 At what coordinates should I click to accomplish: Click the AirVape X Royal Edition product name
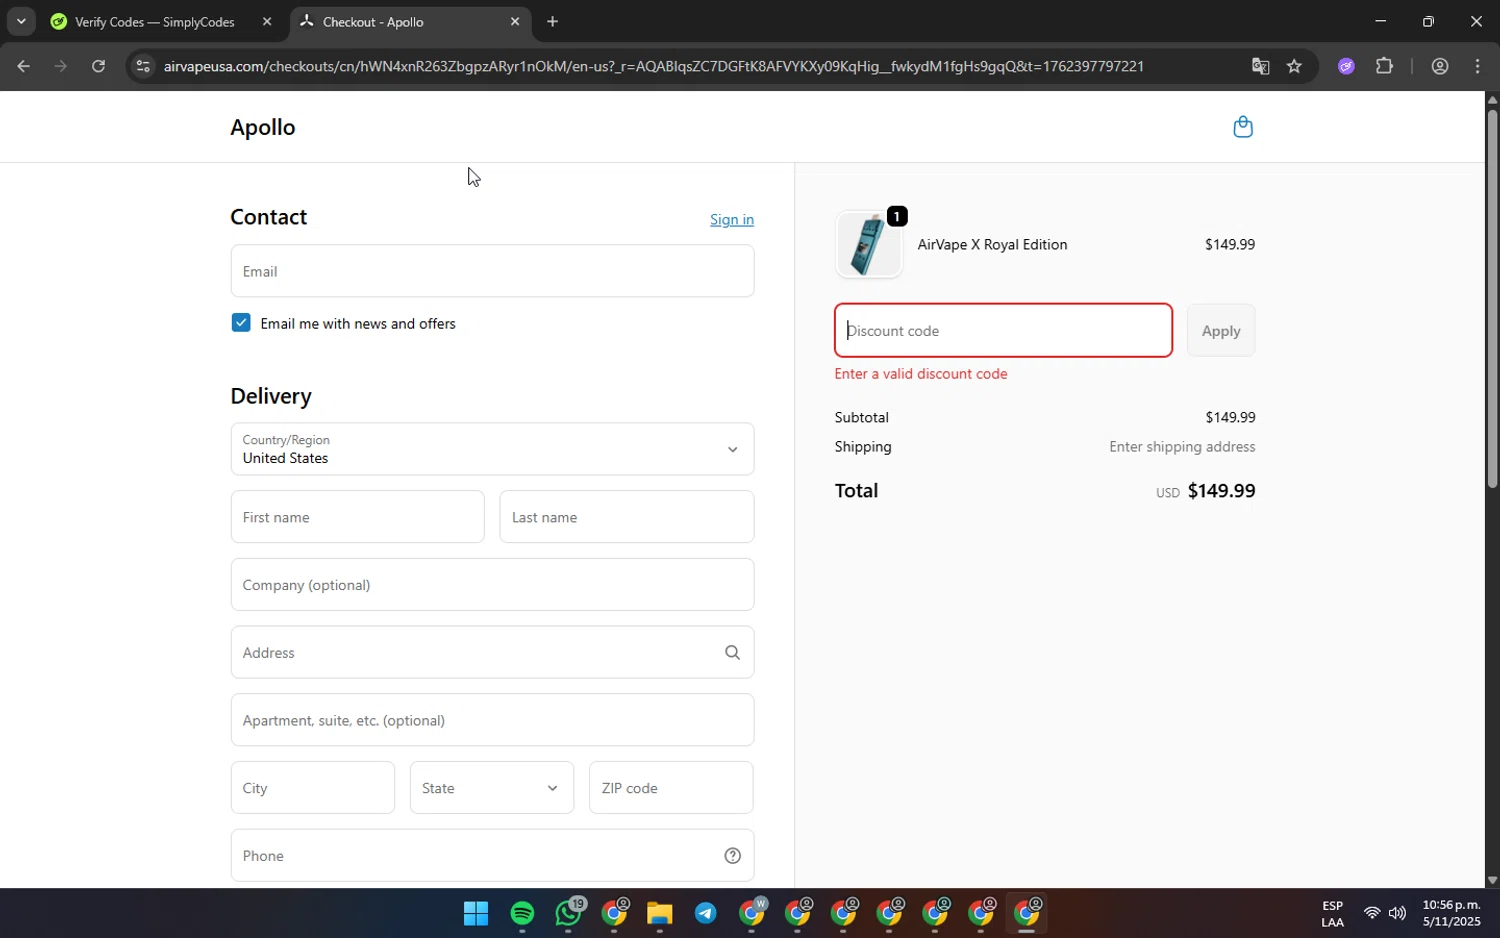click(x=992, y=244)
